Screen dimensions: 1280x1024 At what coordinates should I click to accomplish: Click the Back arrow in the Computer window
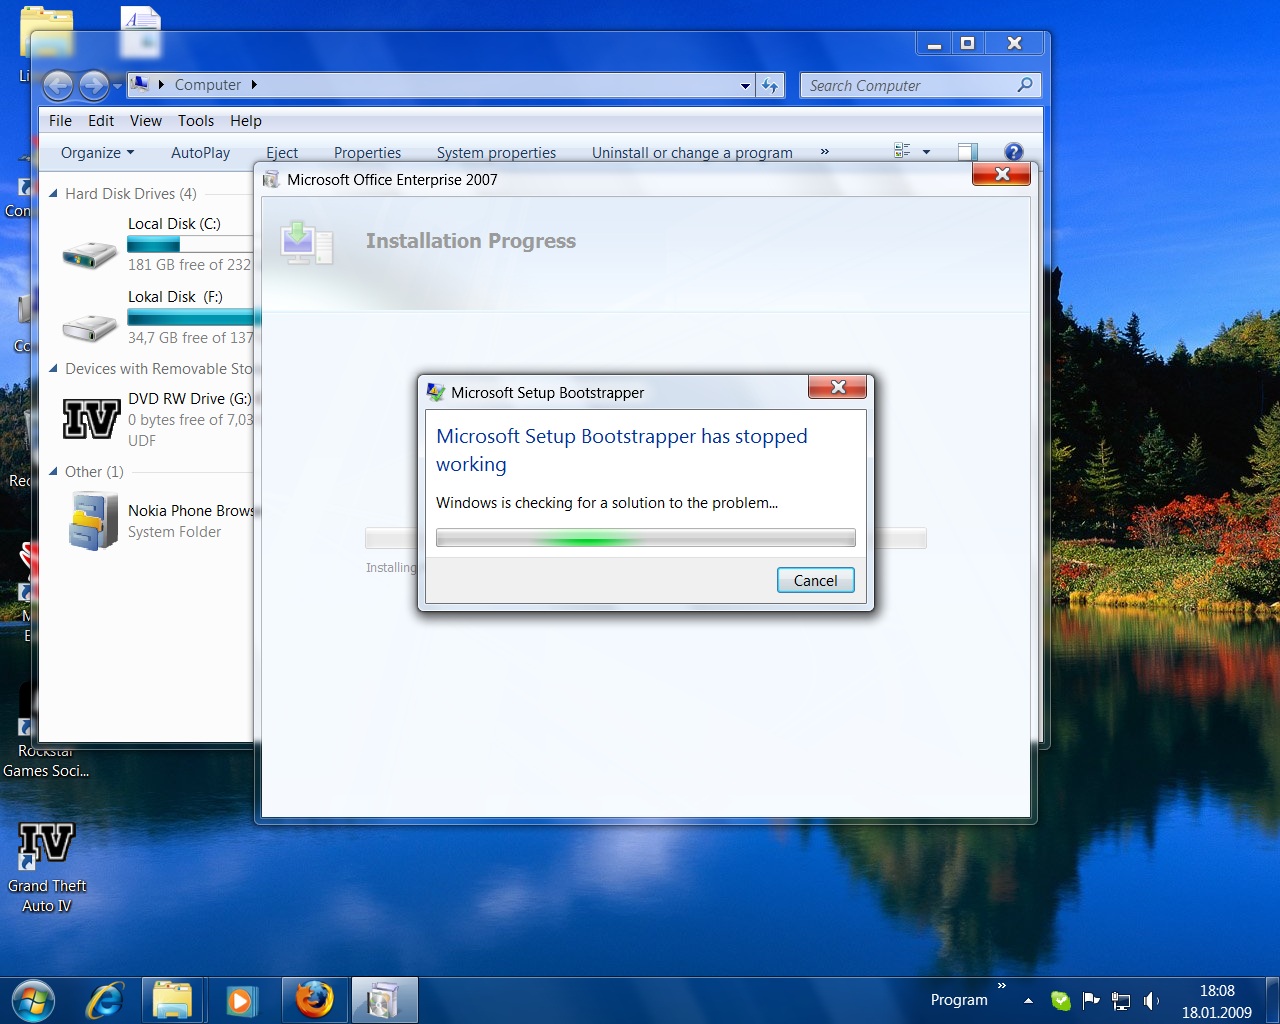click(x=58, y=86)
